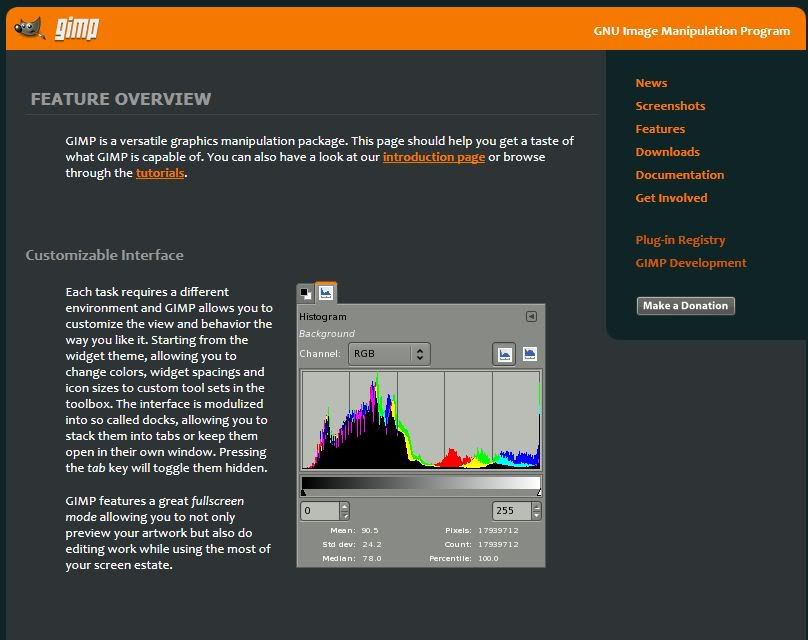Select the Histogram dock tab

pyautogui.click(x=326, y=293)
